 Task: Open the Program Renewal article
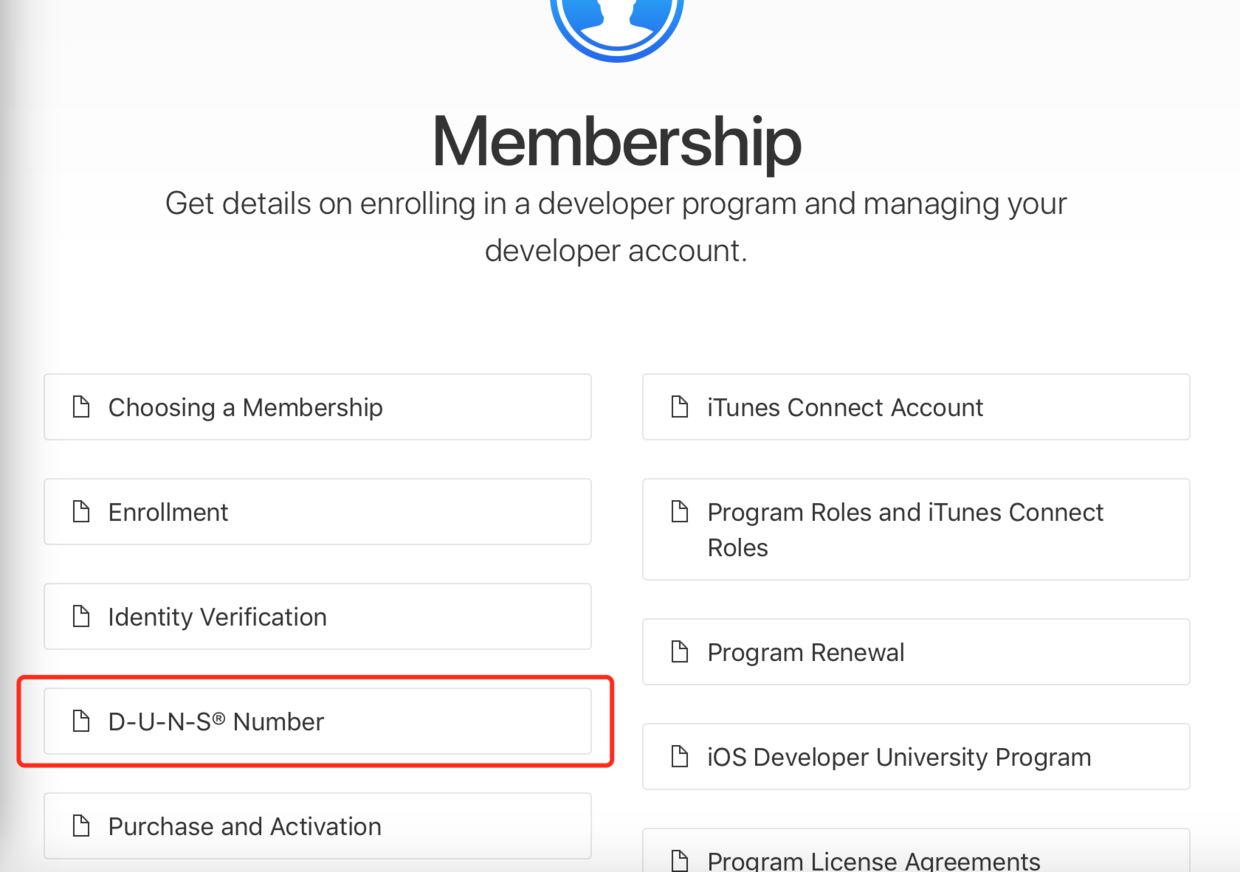coord(805,652)
